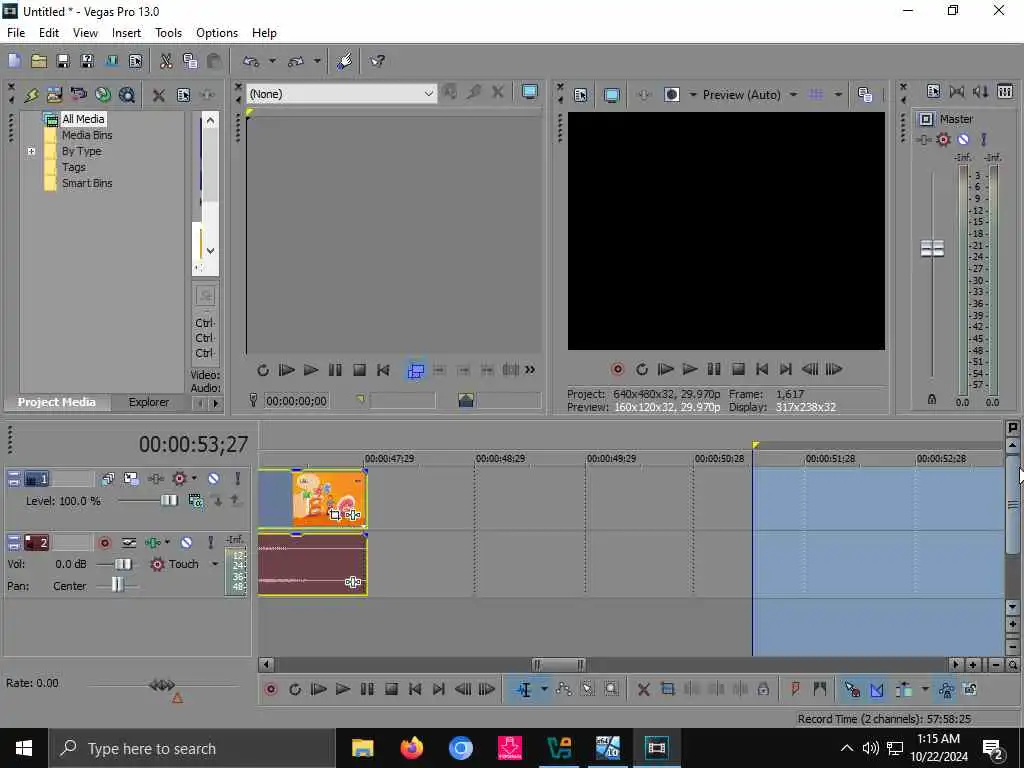1024x768 pixels.
Task: Click the Copy icon in main toolbar
Action: coord(190,61)
